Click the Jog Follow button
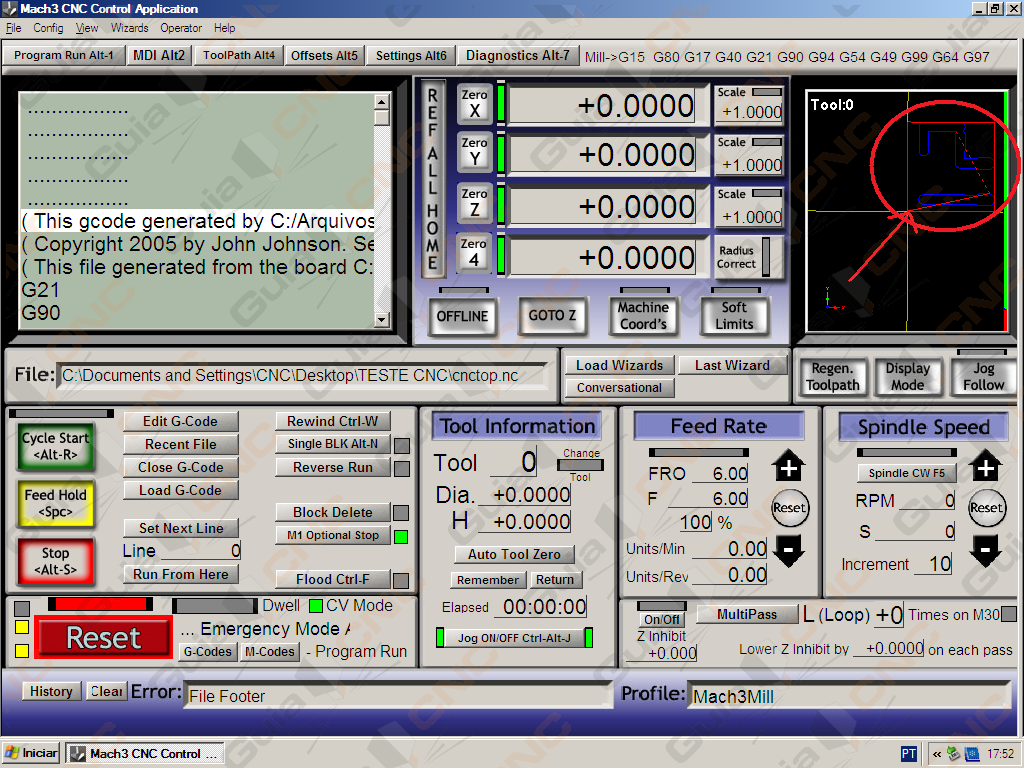This screenshot has height=768, width=1024. pos(983,377)
